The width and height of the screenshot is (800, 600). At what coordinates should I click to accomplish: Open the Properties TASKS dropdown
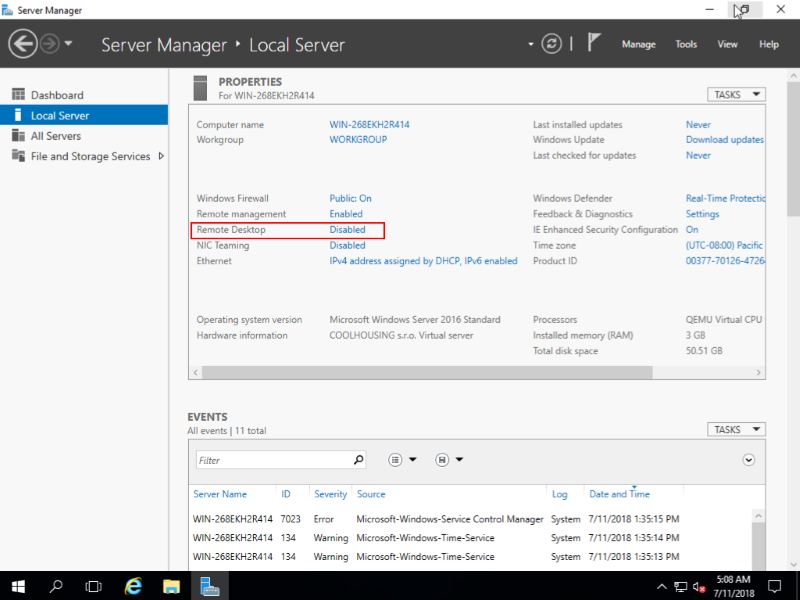coord(736,94)
